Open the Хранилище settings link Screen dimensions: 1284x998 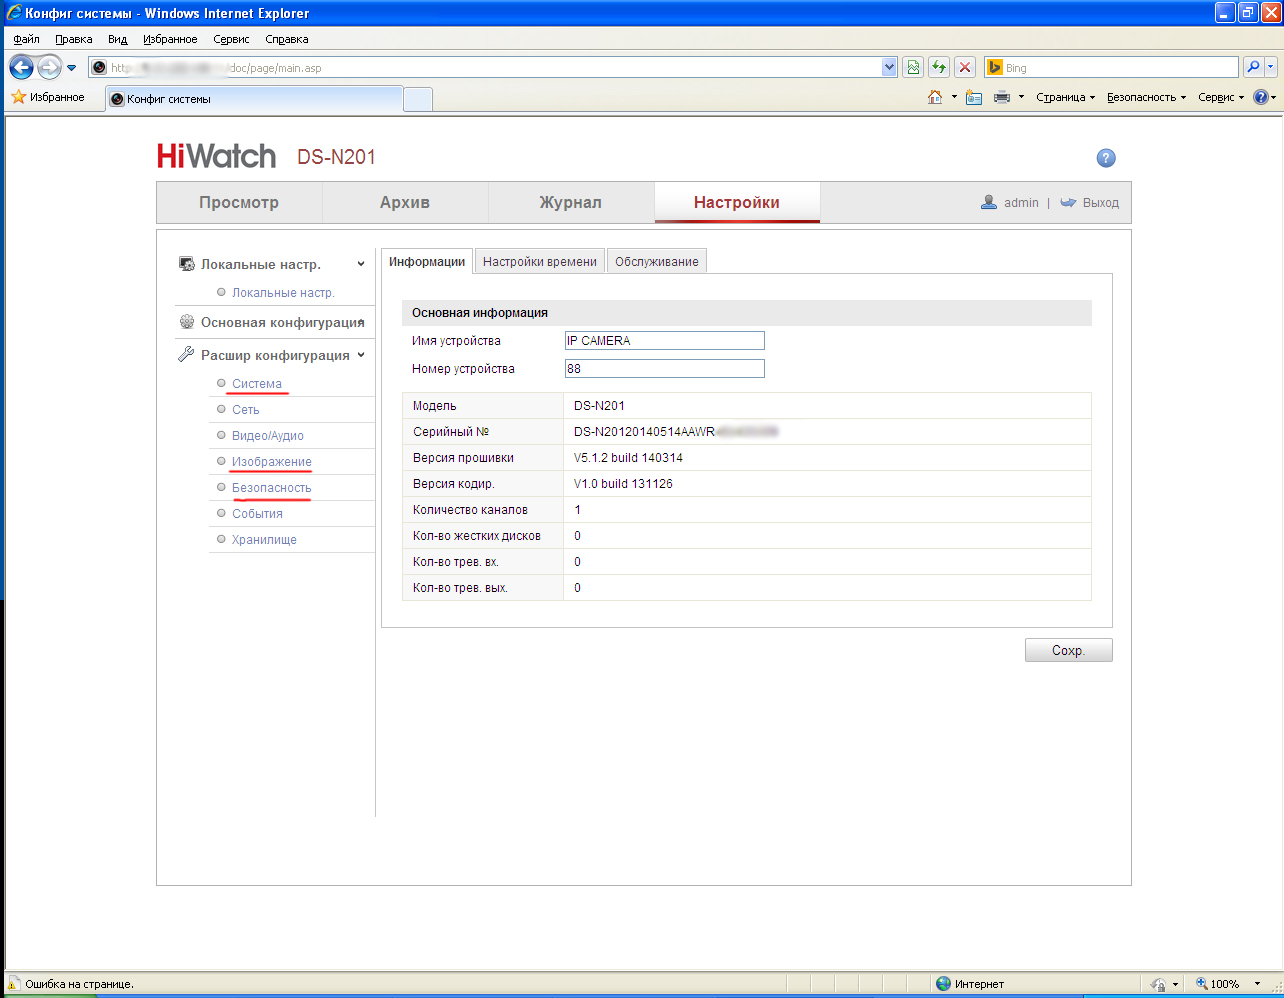tap(264, 540)
